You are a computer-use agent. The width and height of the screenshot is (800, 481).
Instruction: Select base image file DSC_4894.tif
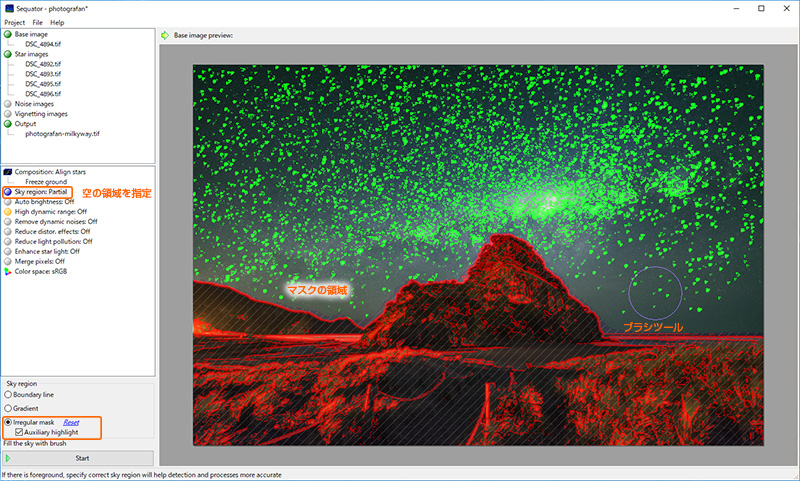(x=43, y=44)
